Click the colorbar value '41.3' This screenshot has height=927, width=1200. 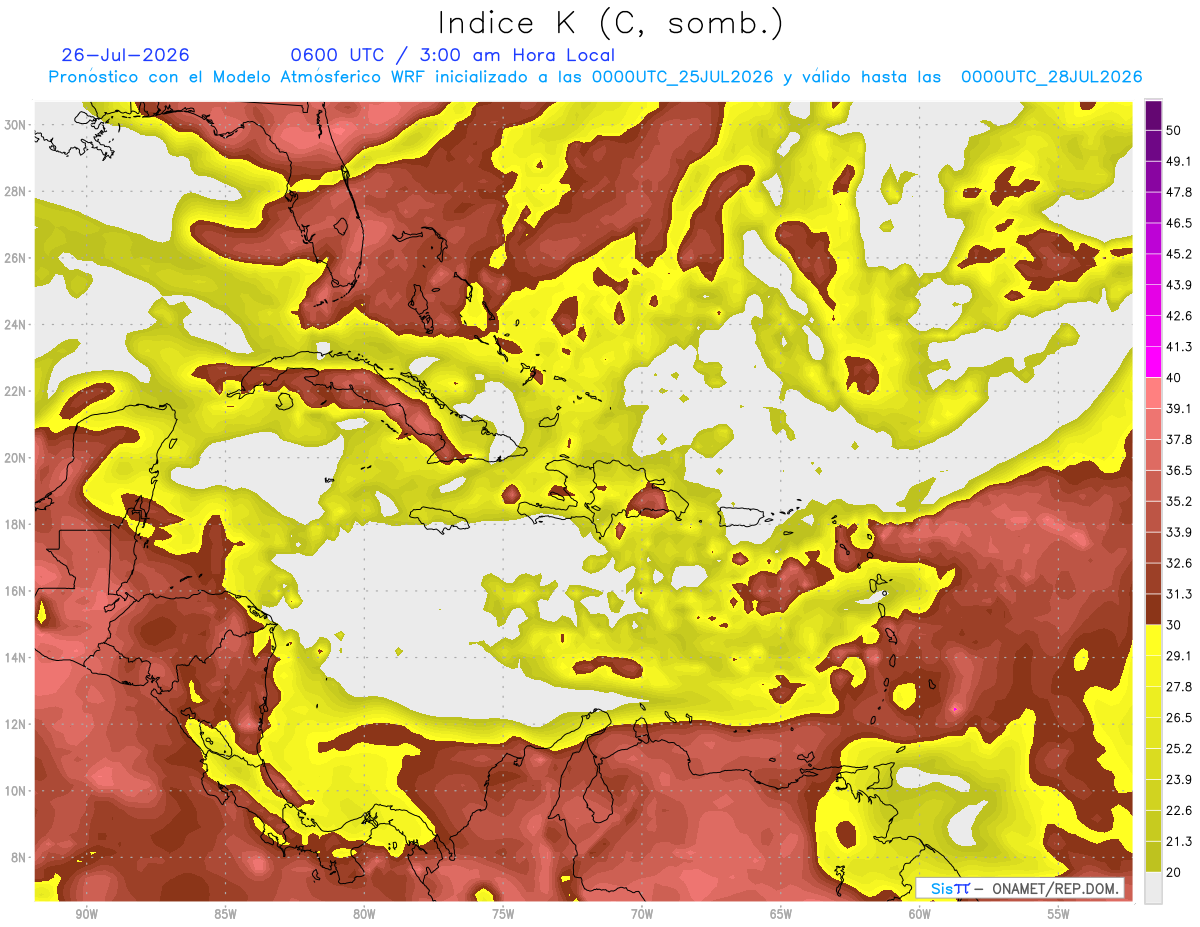1179,347
